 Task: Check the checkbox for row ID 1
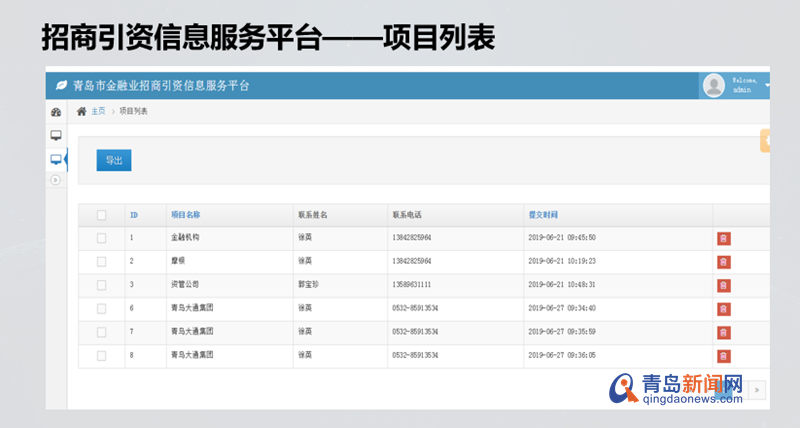[101, 238]
